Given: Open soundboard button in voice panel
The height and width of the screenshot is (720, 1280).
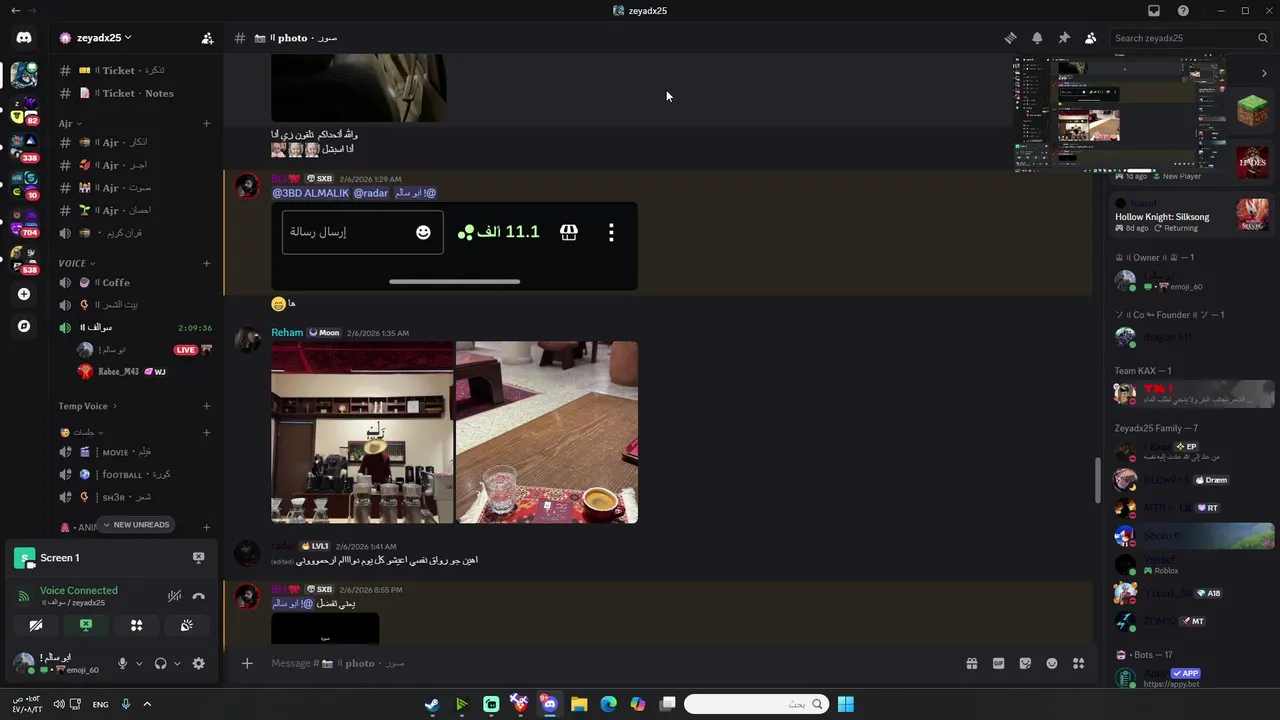Looking at the screenshot, I should click(x=186, y=626).
